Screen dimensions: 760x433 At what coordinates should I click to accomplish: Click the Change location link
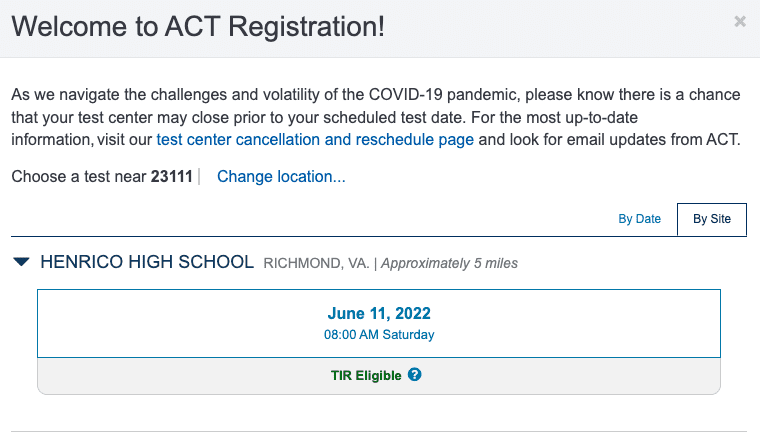click(x=281, y=177)
